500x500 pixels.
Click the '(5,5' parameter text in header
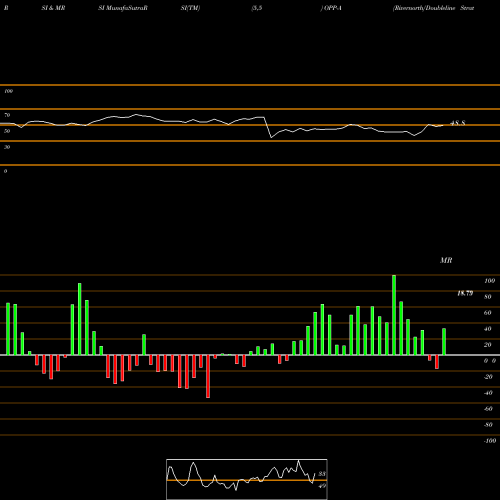[257, 8]
